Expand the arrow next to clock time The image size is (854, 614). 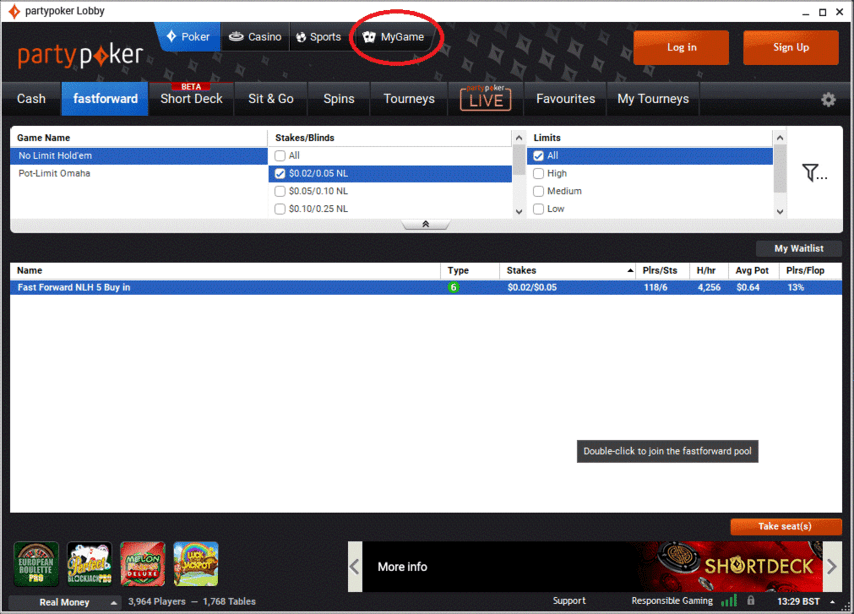pos(832,601)
